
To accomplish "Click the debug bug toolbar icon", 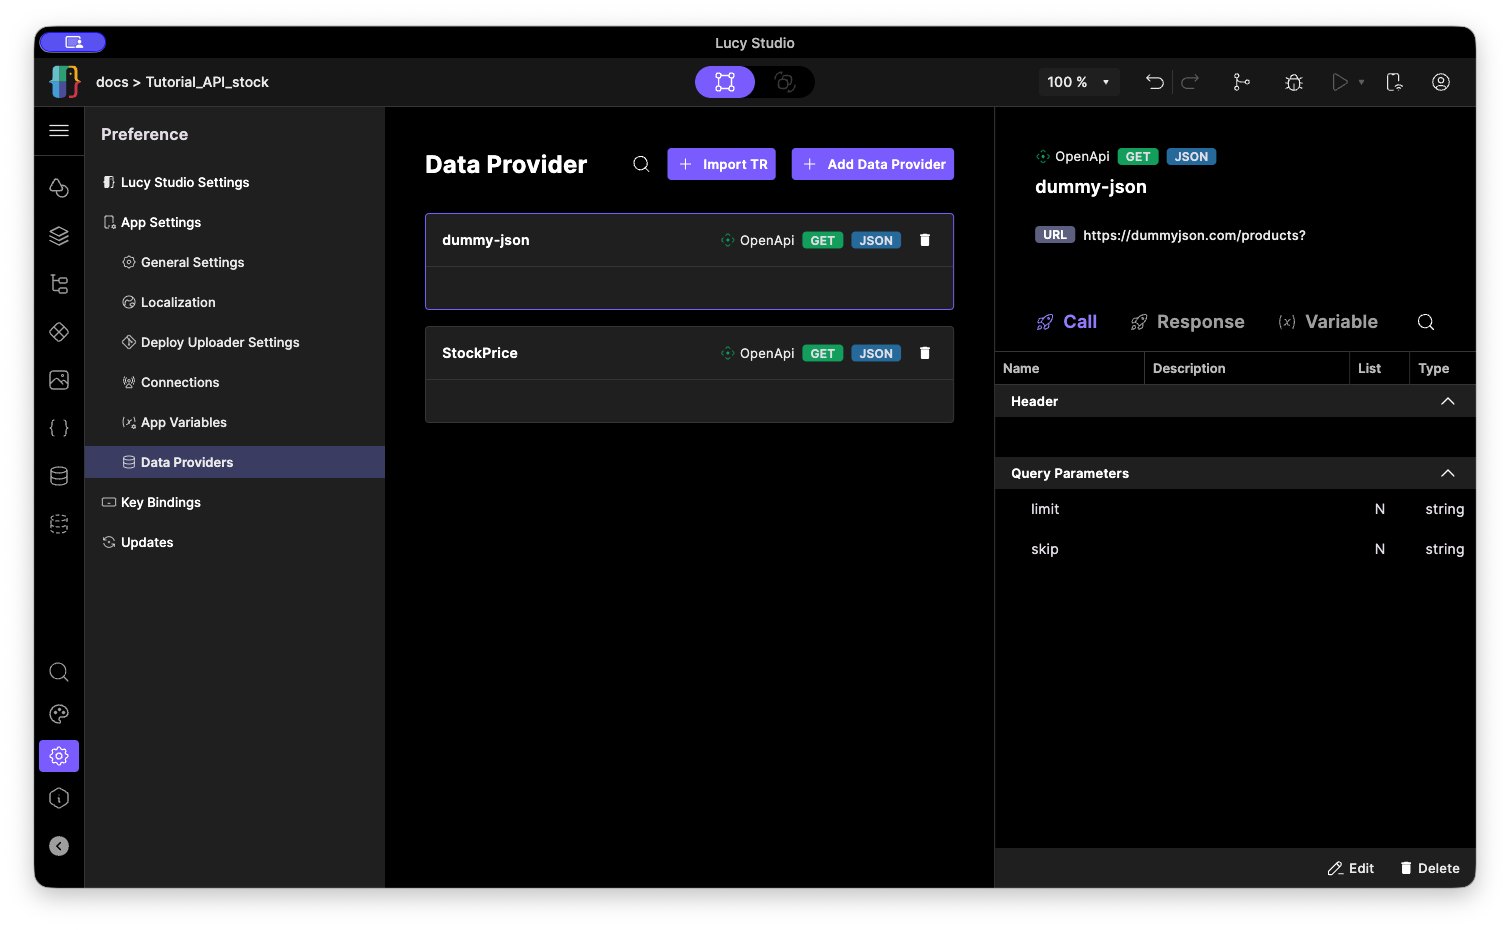I will pos(1294,82).
